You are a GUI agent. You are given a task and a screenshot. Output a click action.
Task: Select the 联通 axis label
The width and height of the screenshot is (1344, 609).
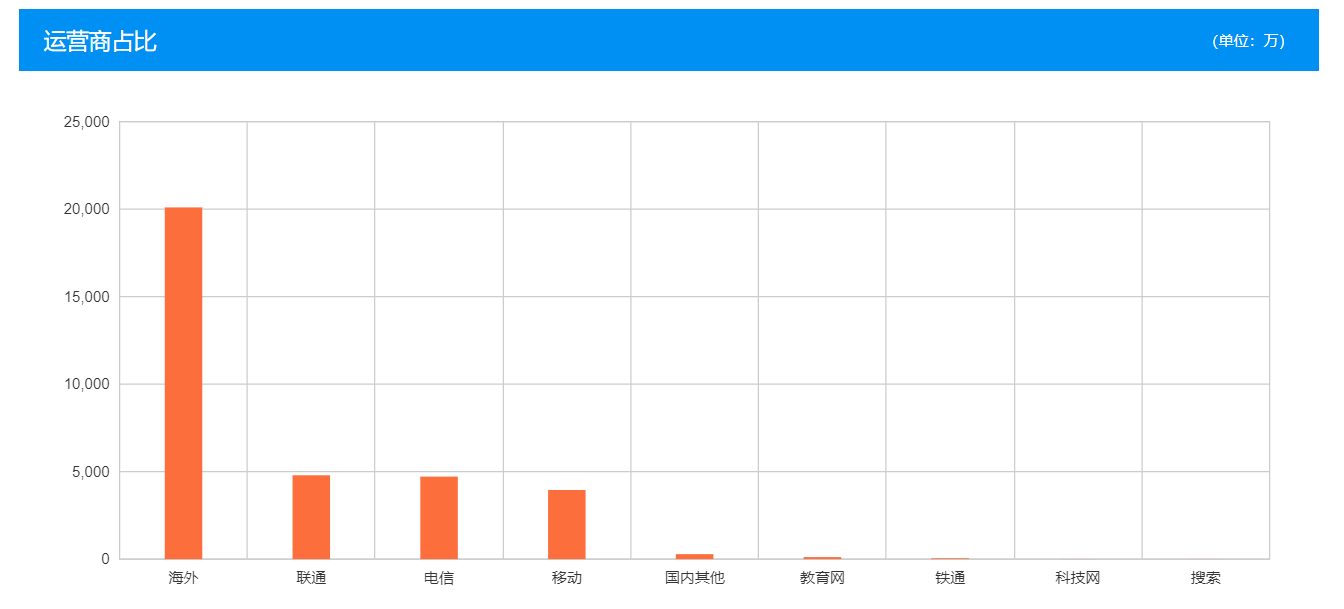click(x=311, y=578)
